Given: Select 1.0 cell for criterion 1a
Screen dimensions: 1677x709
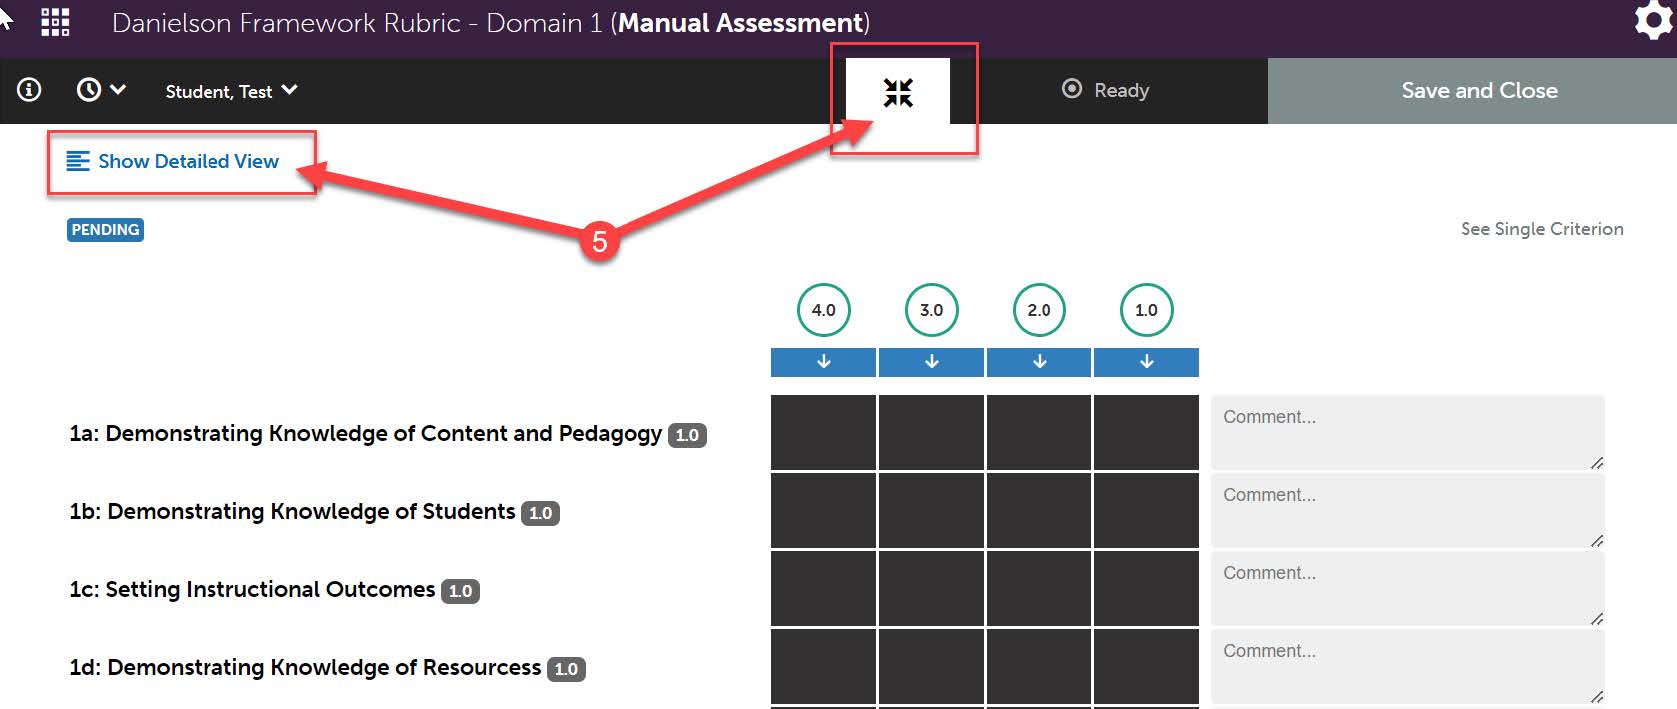Looking at the screenshot, I should pyautogui.click(x=1146, y=432).
